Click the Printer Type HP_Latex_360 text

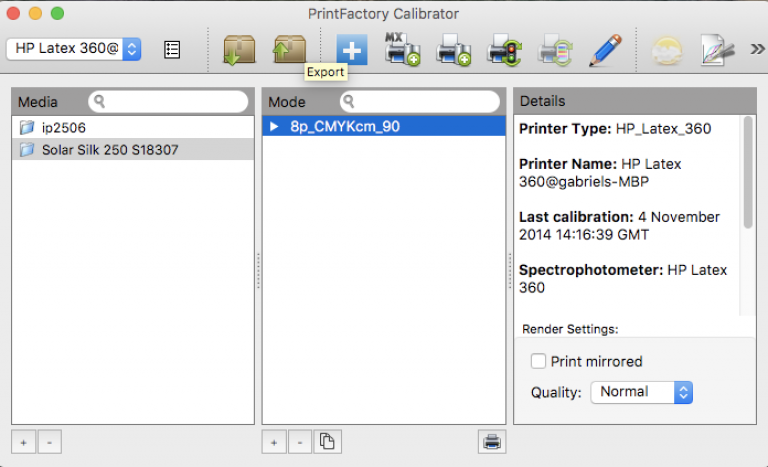click(615, 128)
